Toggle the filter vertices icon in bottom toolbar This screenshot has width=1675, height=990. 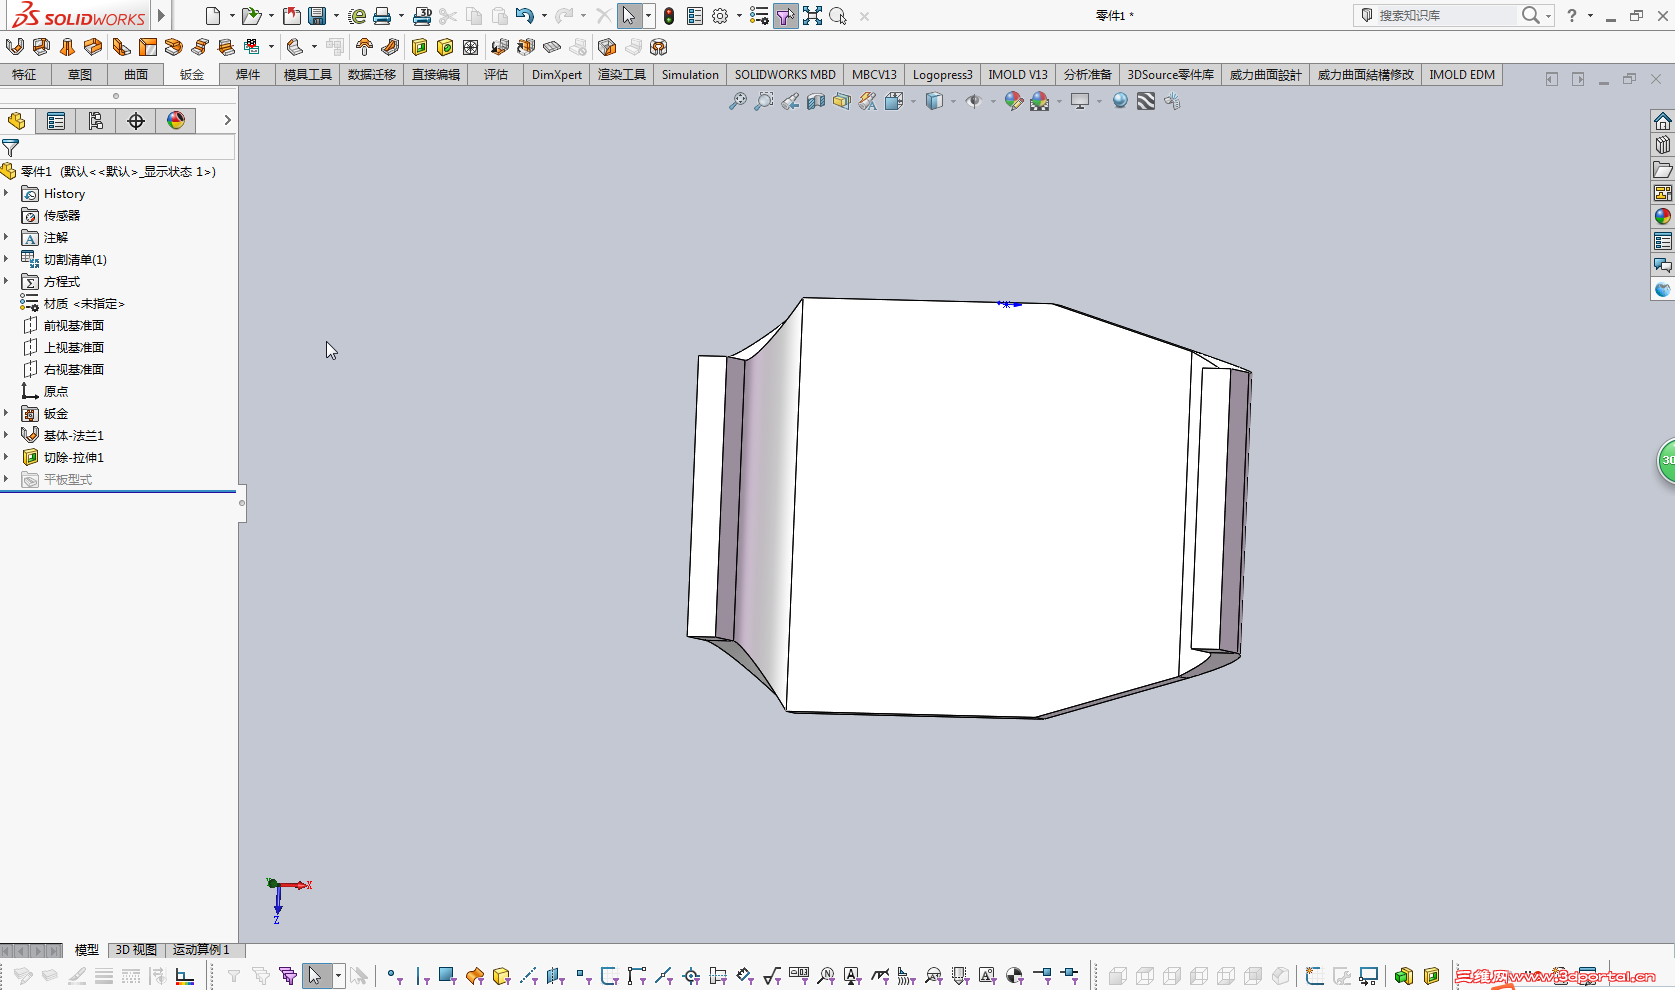coord(394,976)
